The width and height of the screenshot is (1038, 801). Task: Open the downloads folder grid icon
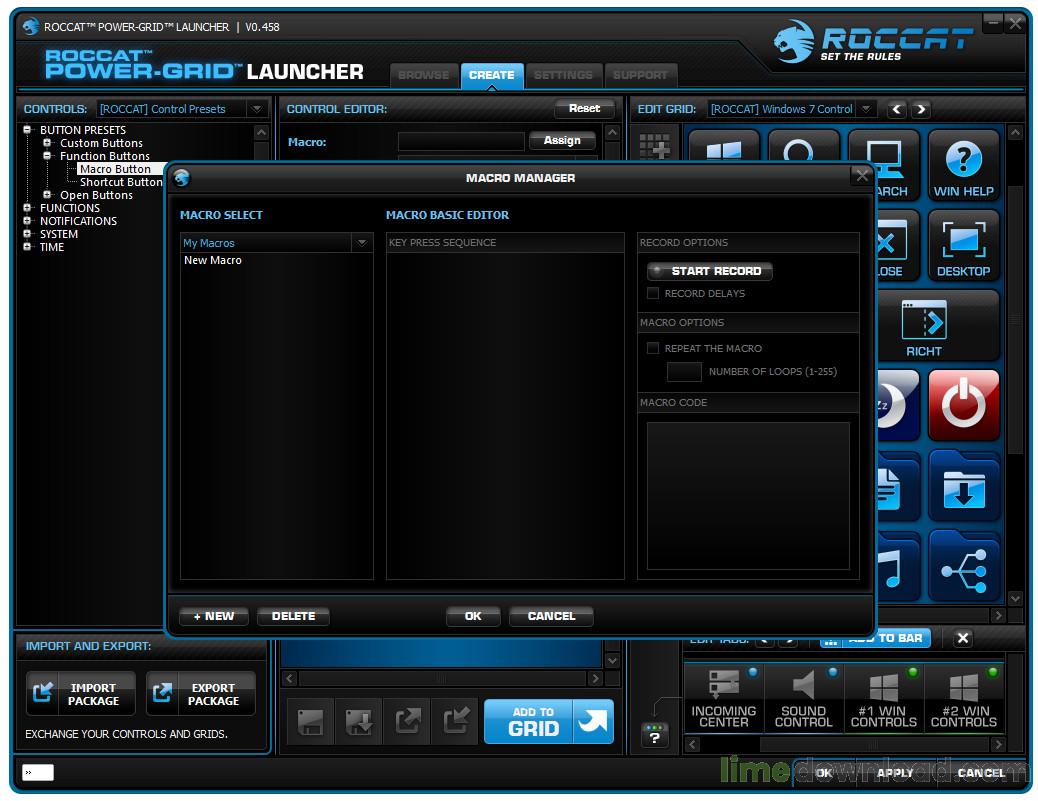click(963, 485)
